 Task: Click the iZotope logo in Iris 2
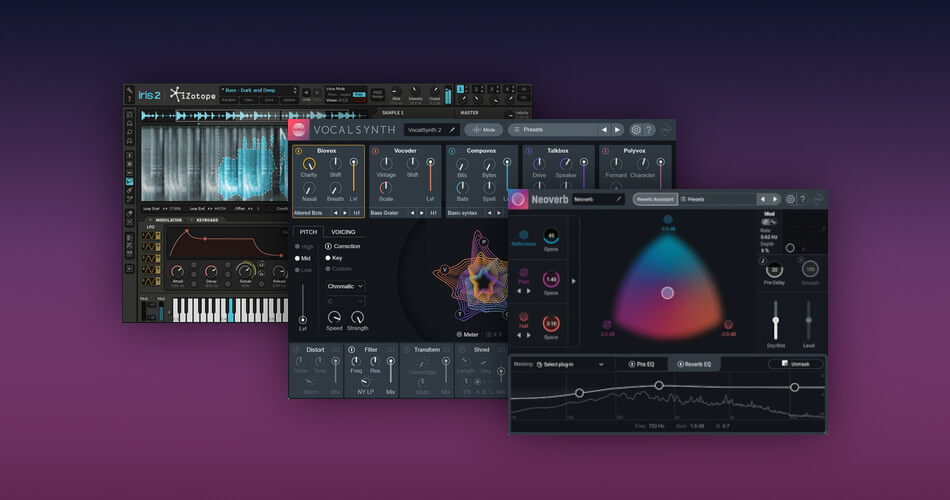(x=192, y=95)
